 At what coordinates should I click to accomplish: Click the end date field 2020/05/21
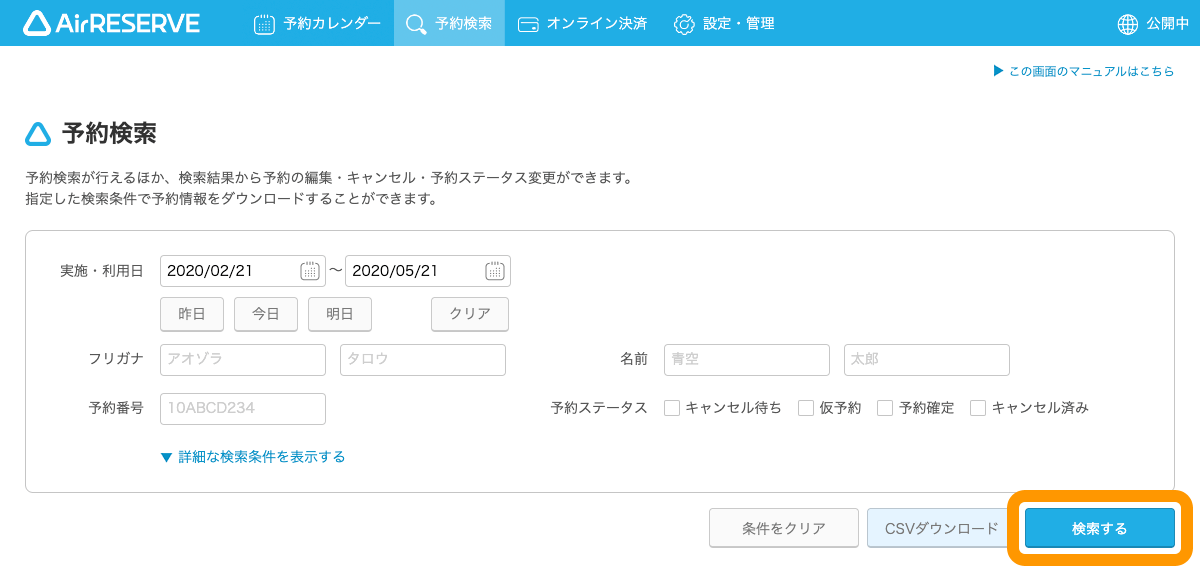point(428,271)
